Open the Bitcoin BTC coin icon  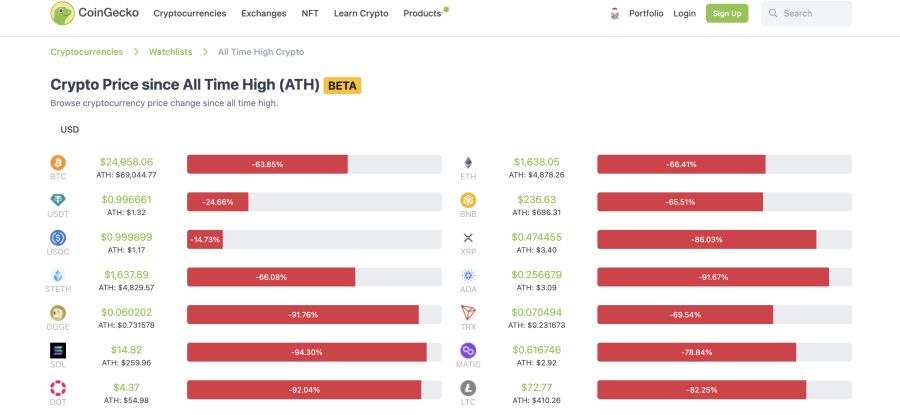[58, 162]
